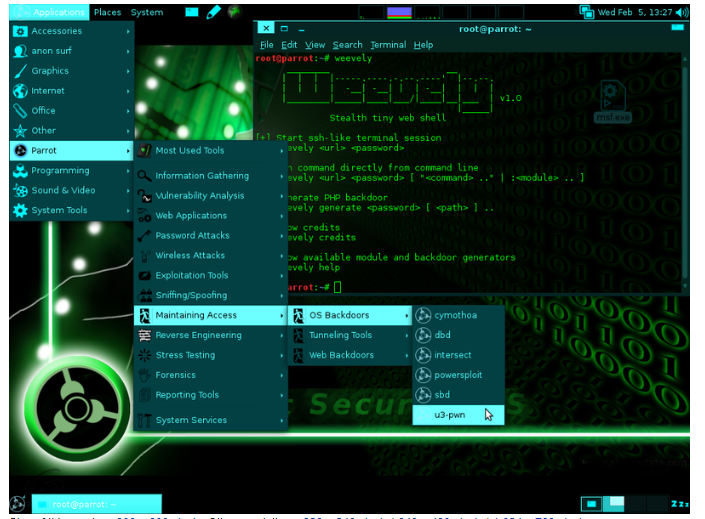Open the intersect tool entry
This screenshot has width=705, height=519.
(x=458, y=355)
